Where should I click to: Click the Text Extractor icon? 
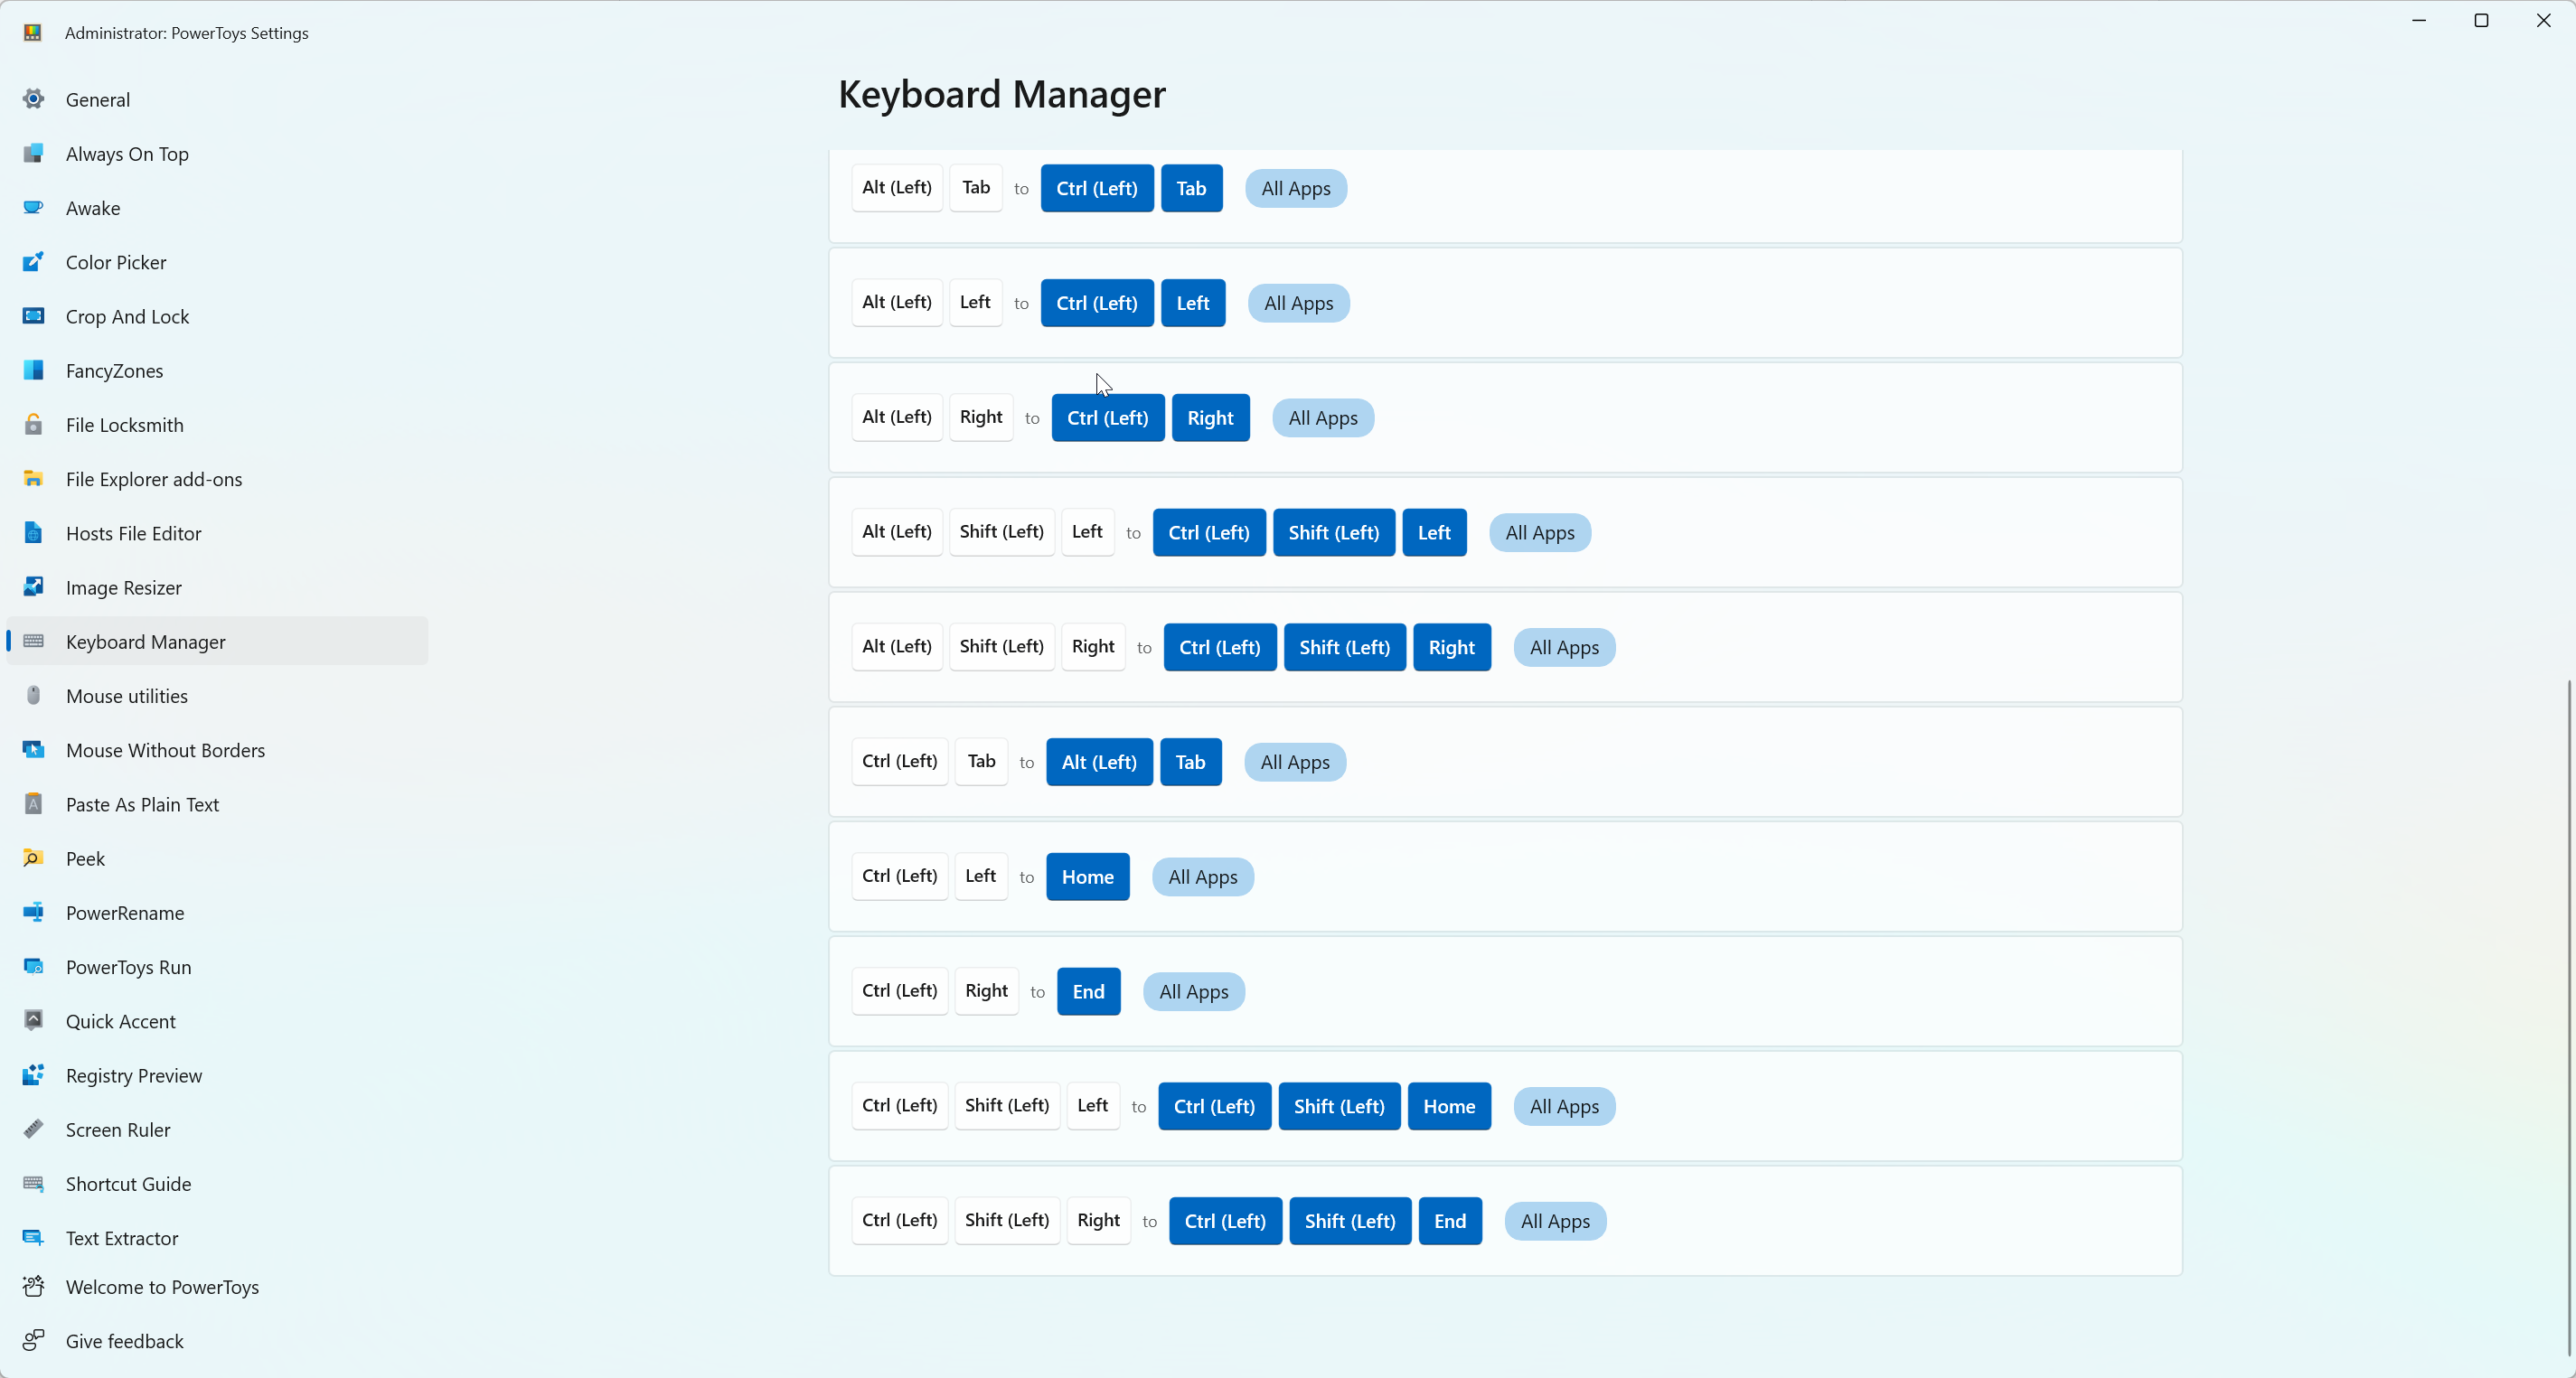coord(33,1238)
